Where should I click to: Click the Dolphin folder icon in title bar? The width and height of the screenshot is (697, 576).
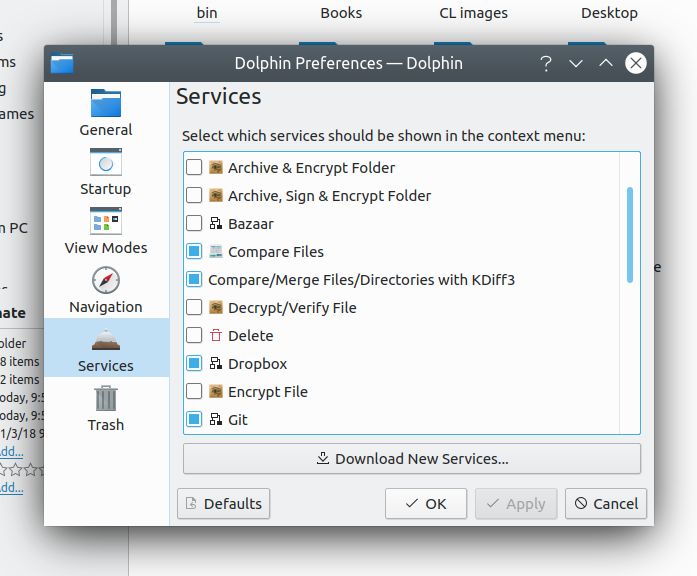pos(62,63)
